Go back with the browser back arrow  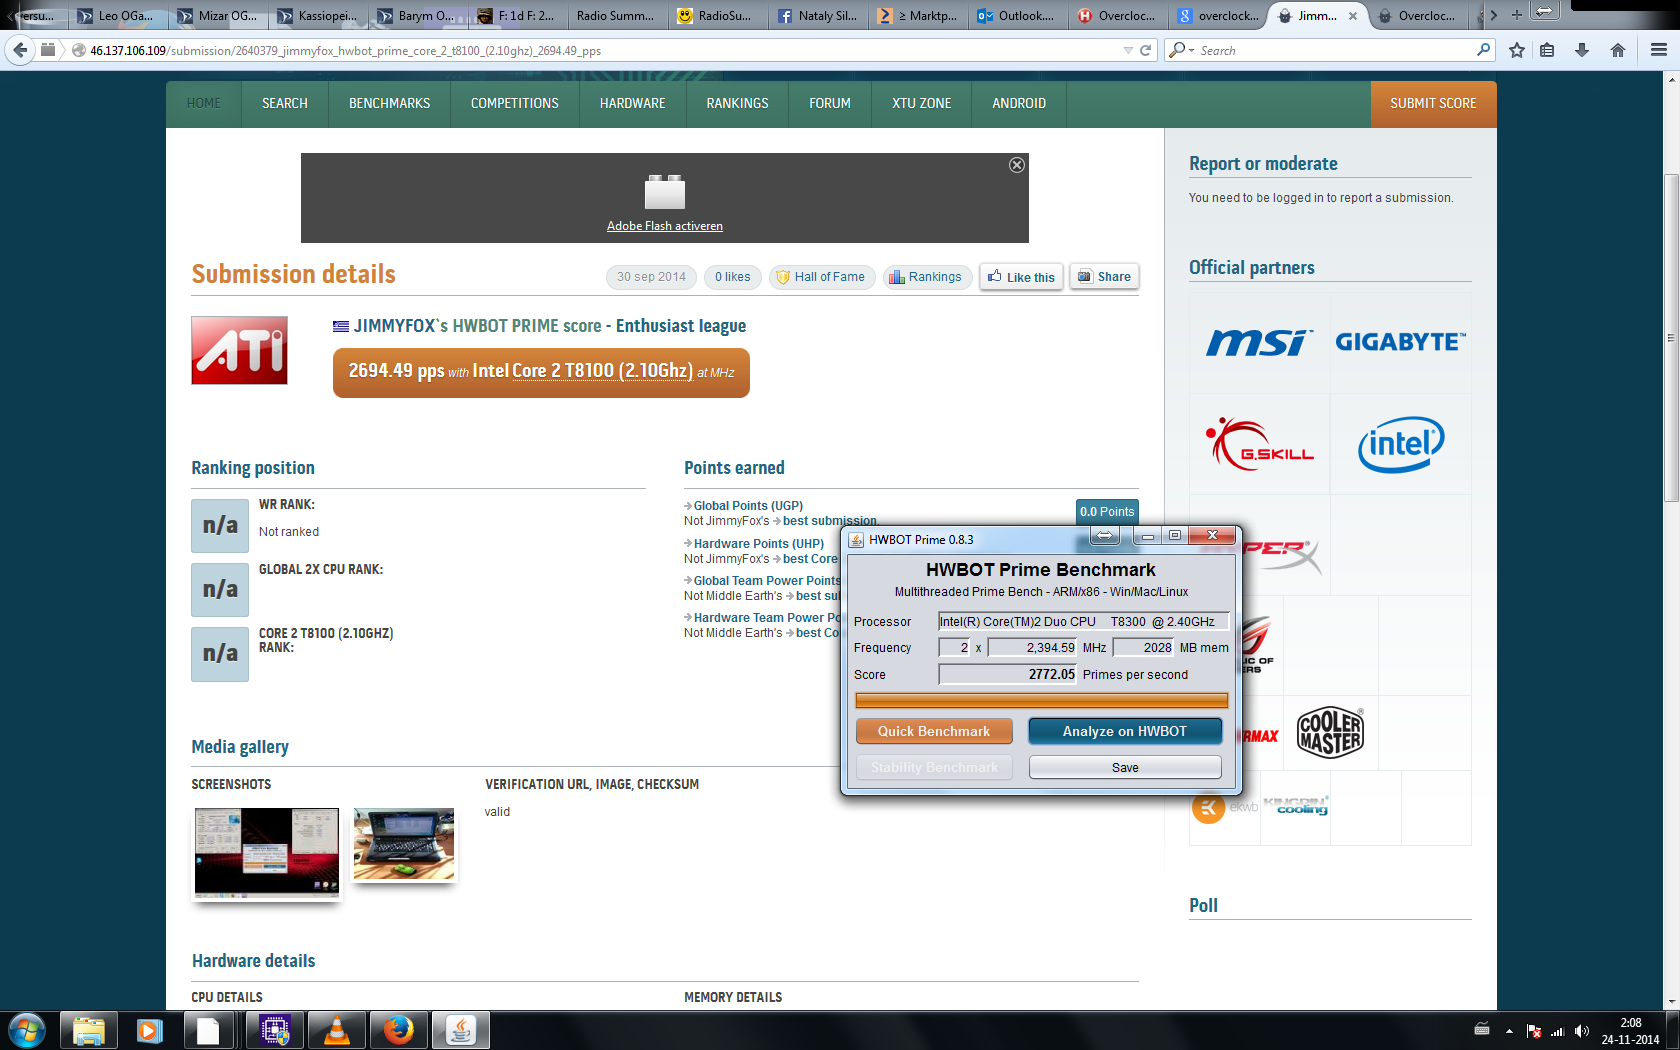pos(20,50)
